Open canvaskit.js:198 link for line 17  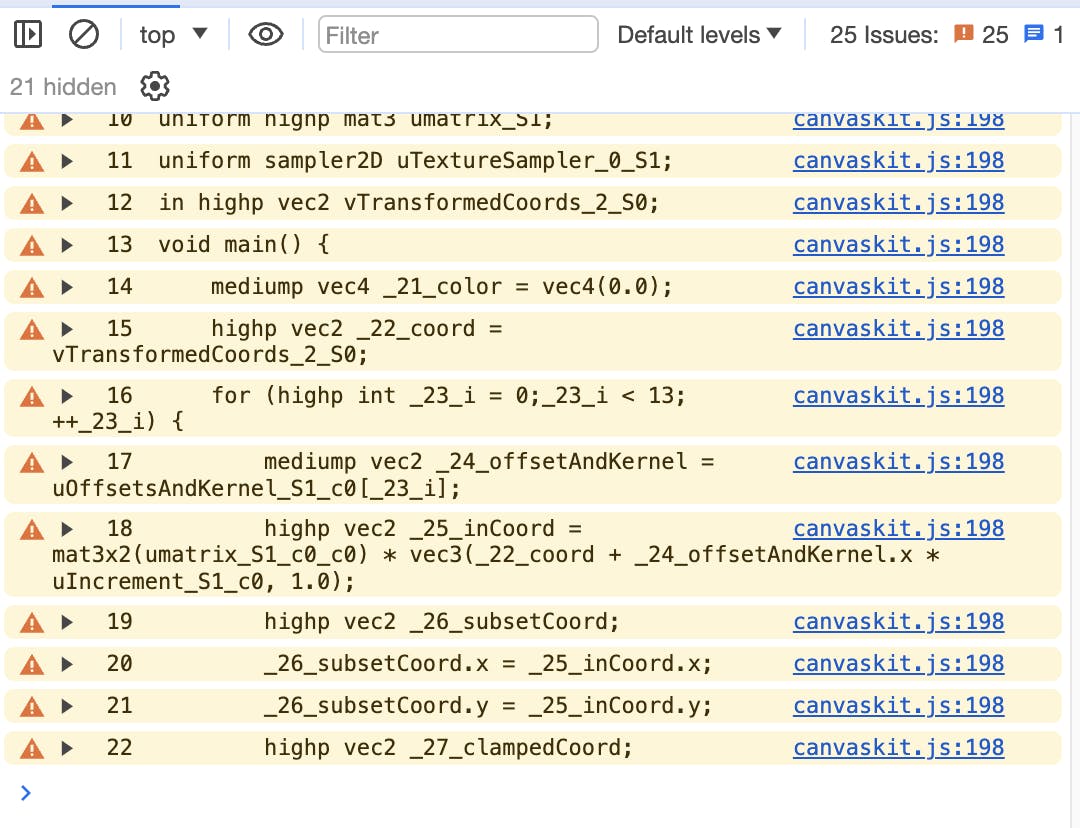pos(898,462)
